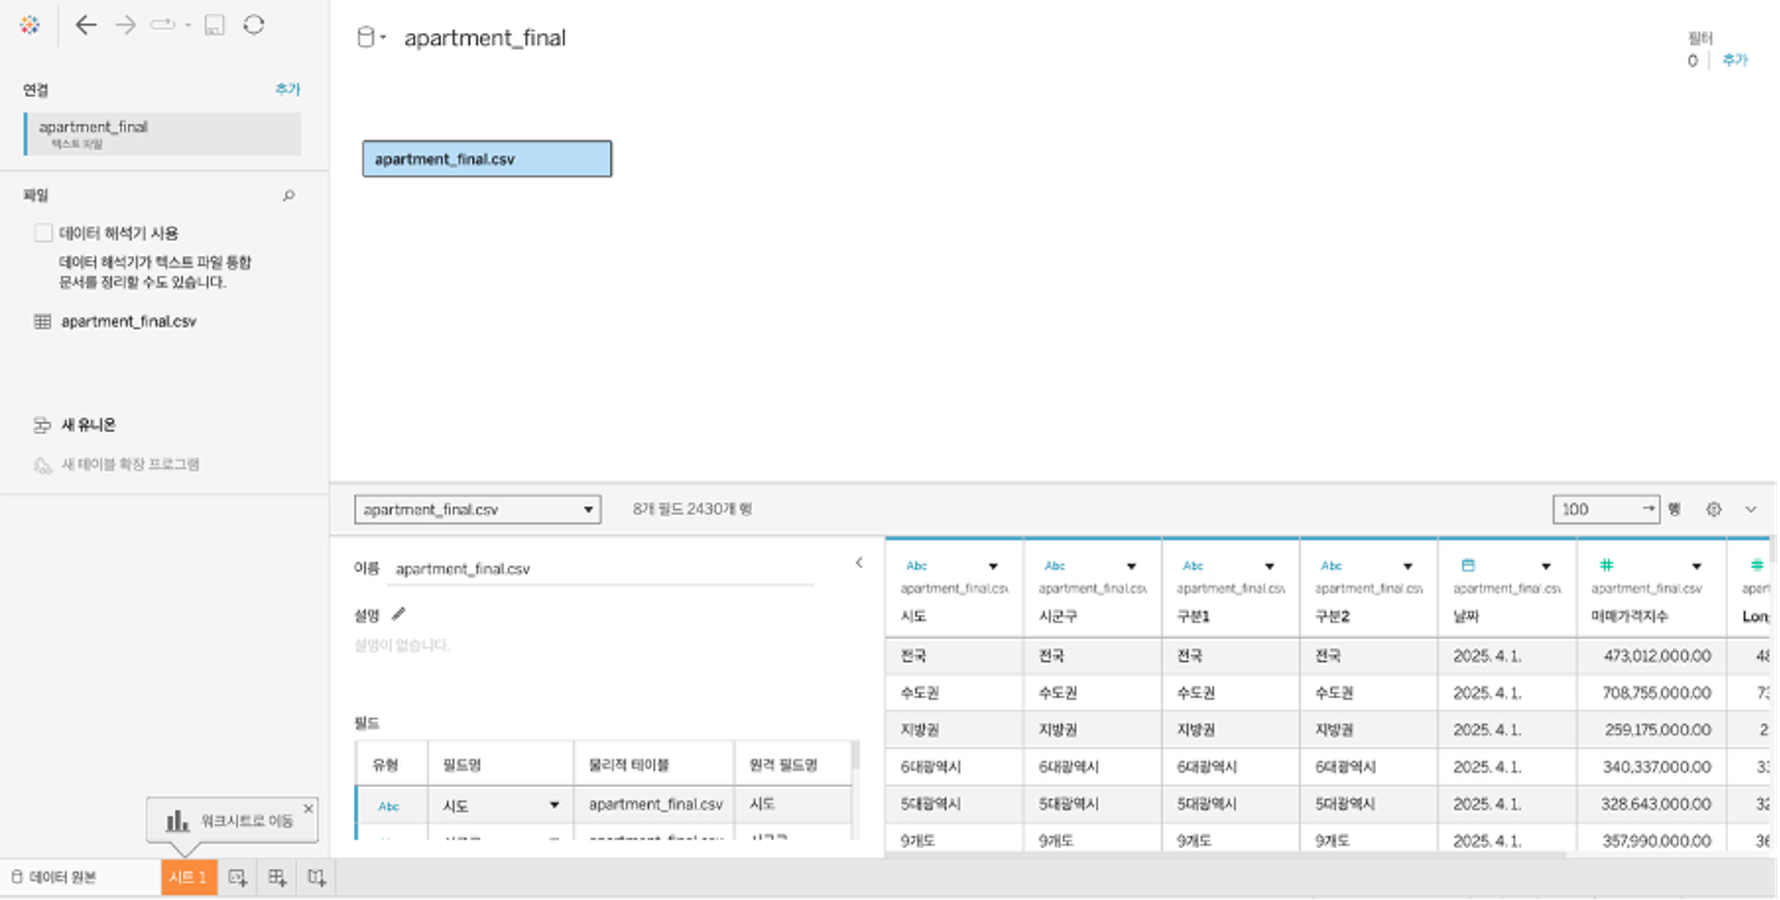Click the Abc type icon above 구분2 column
The image size is (1780, 900).
1331,566
